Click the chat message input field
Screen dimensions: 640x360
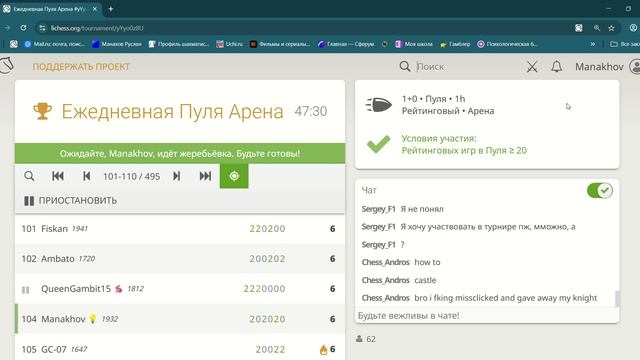point(487,316)
